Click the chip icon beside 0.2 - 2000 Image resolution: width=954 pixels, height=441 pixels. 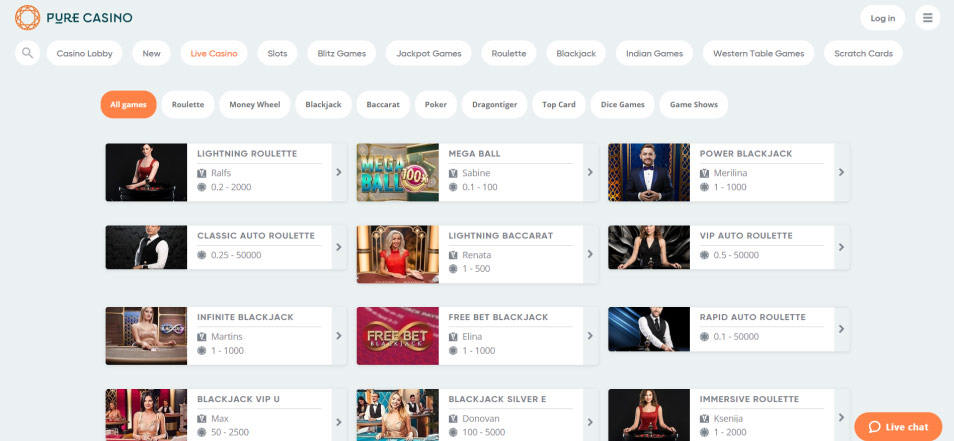pos(202,187)
